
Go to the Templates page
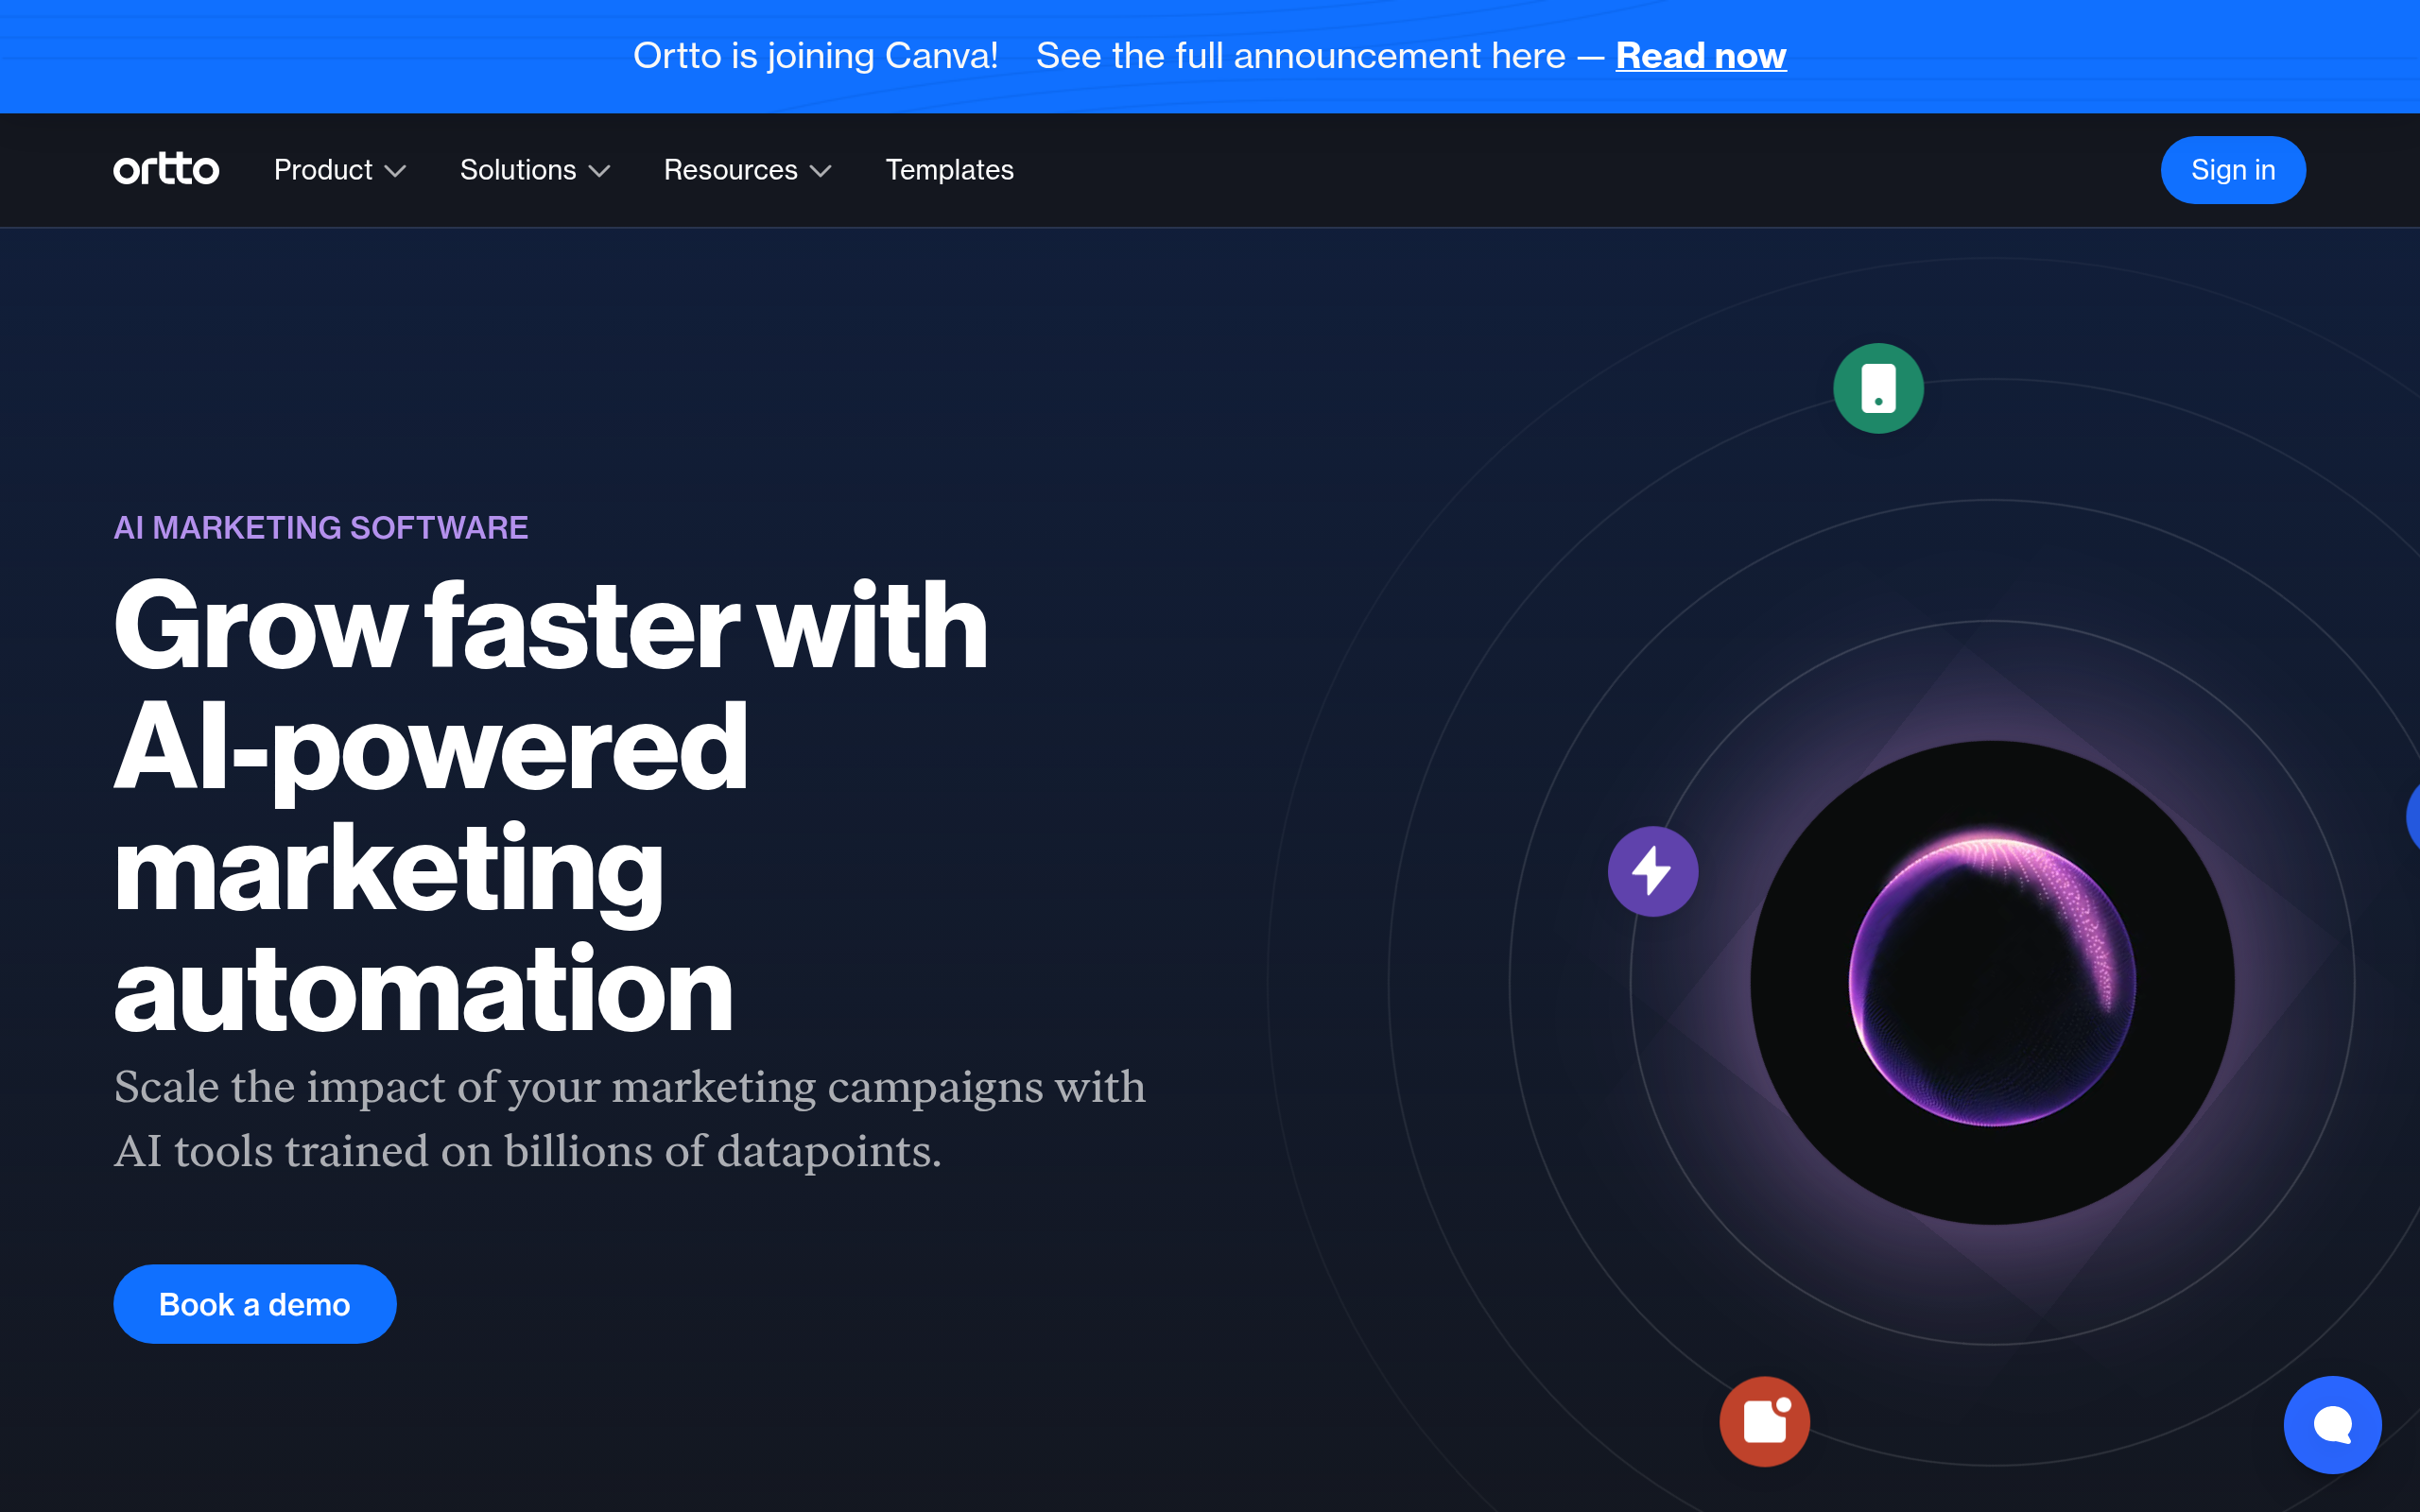(x=950, y=170)
